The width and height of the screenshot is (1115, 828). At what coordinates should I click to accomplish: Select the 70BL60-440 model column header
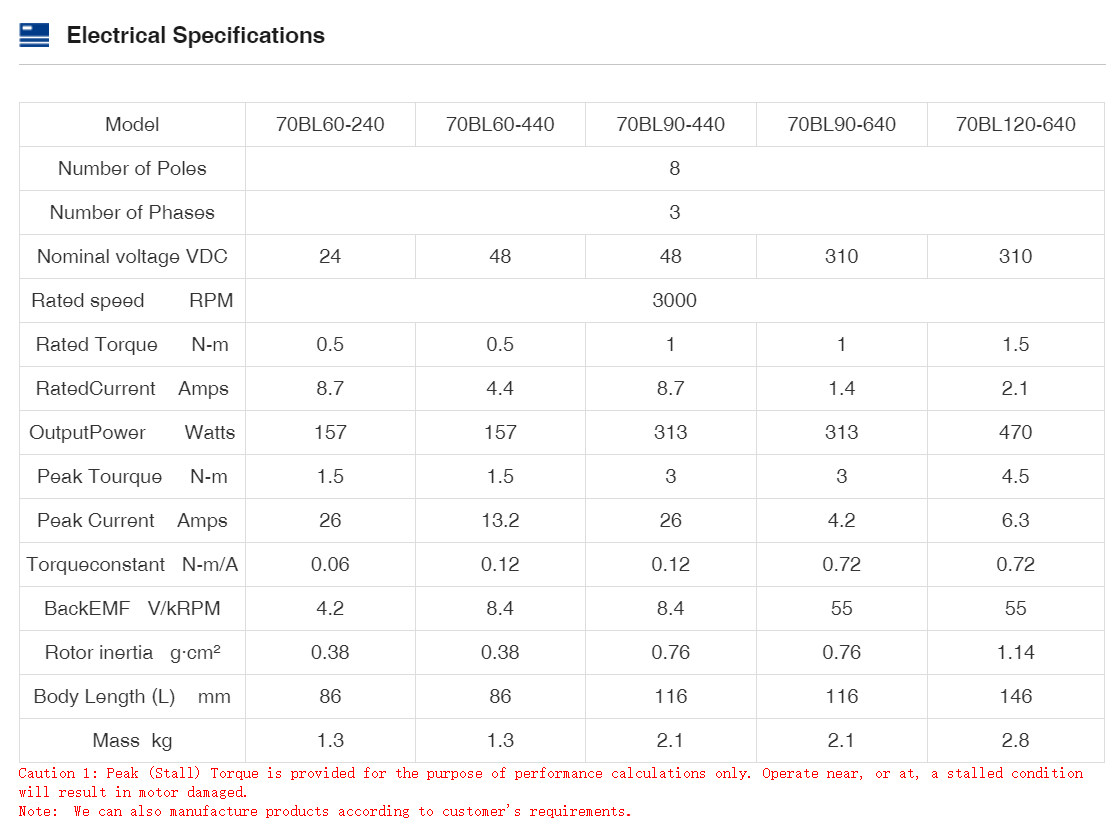tap(500, 125)
